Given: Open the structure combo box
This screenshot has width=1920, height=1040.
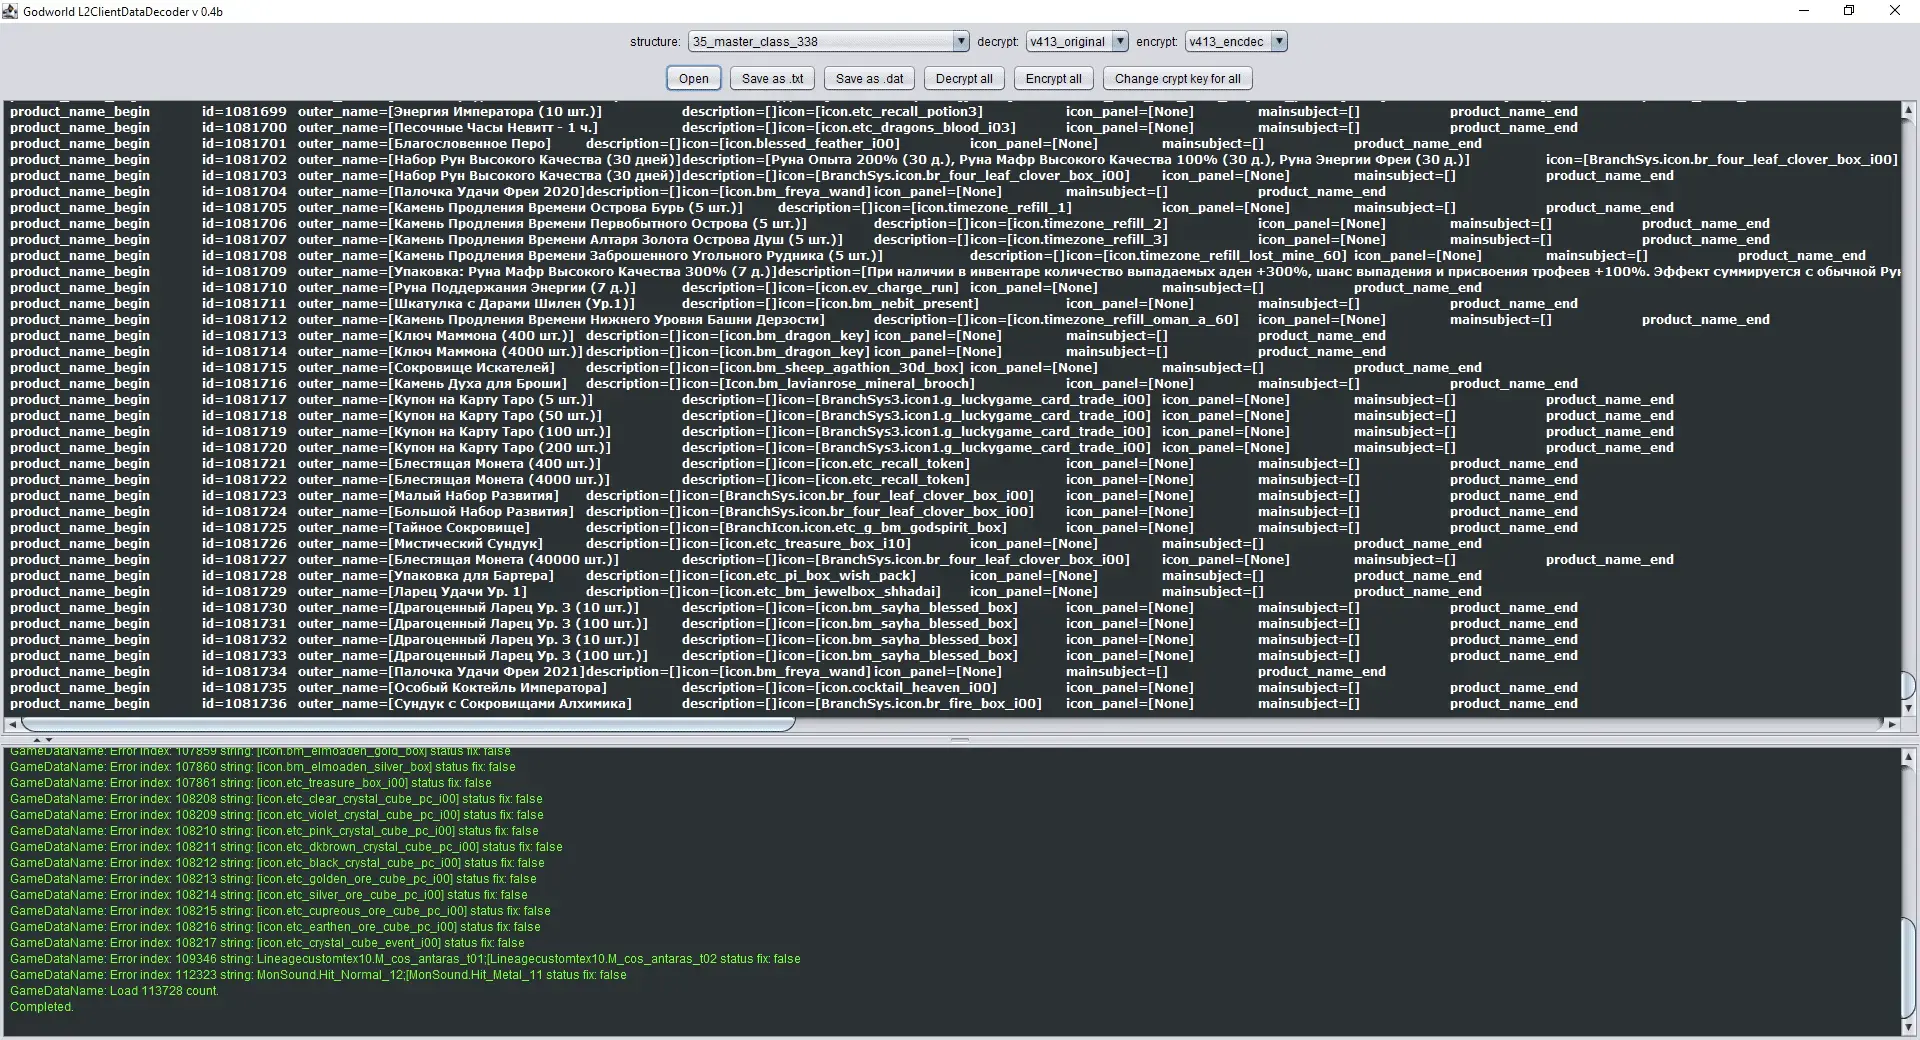Looking at the screenshot, I should [x=828, y=41].
